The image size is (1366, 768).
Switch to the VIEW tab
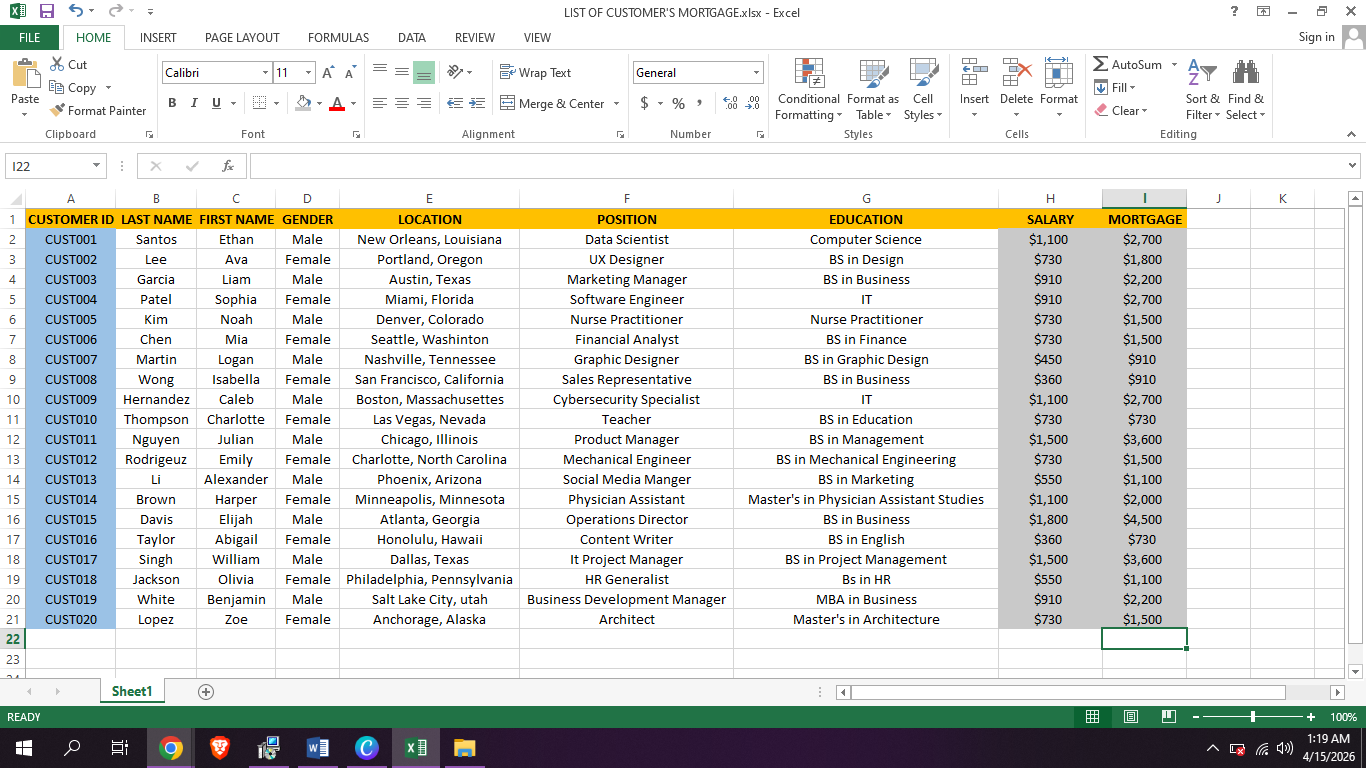point(537,37)
